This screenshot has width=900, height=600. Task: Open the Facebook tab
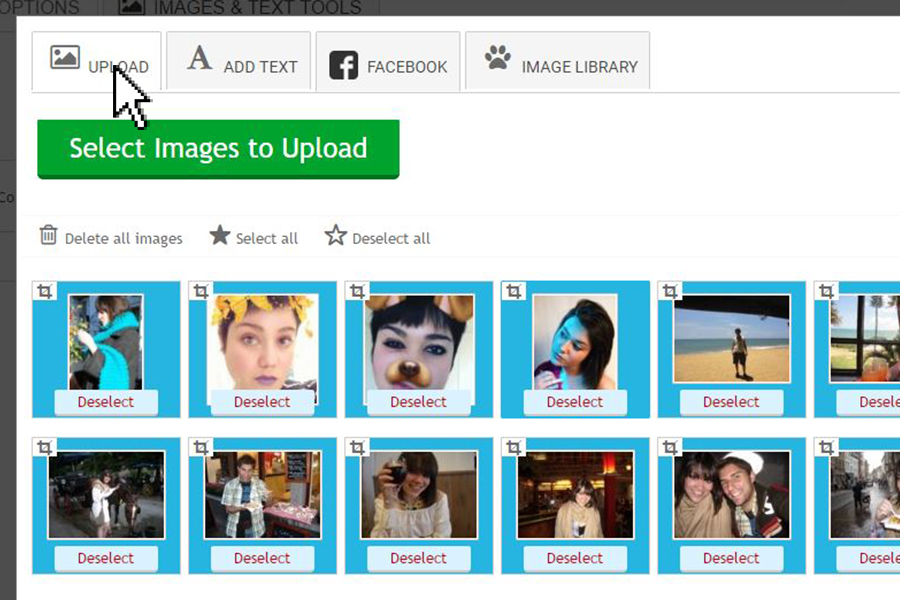click(x=388, y=61)
